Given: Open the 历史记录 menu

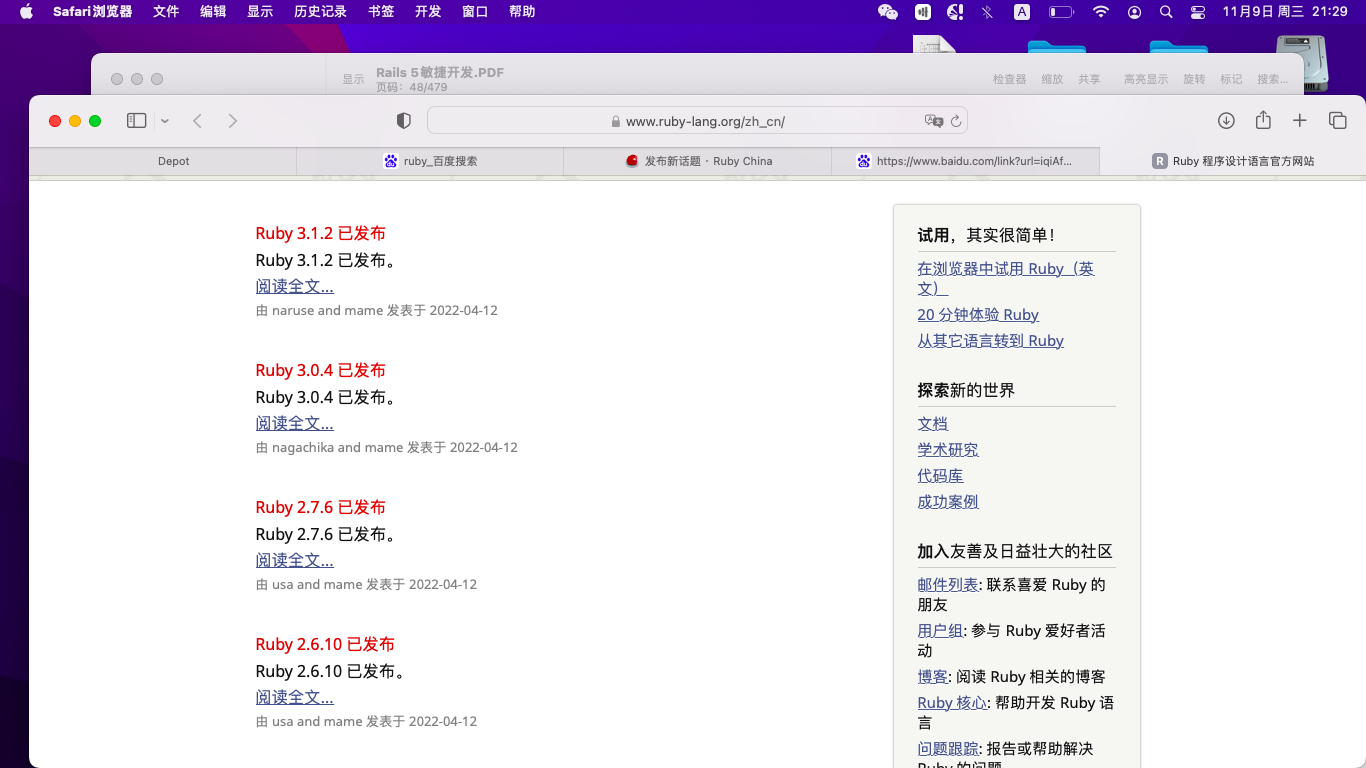Looking at the screenshot, I should pyautogui.click(x=320, y=12).
